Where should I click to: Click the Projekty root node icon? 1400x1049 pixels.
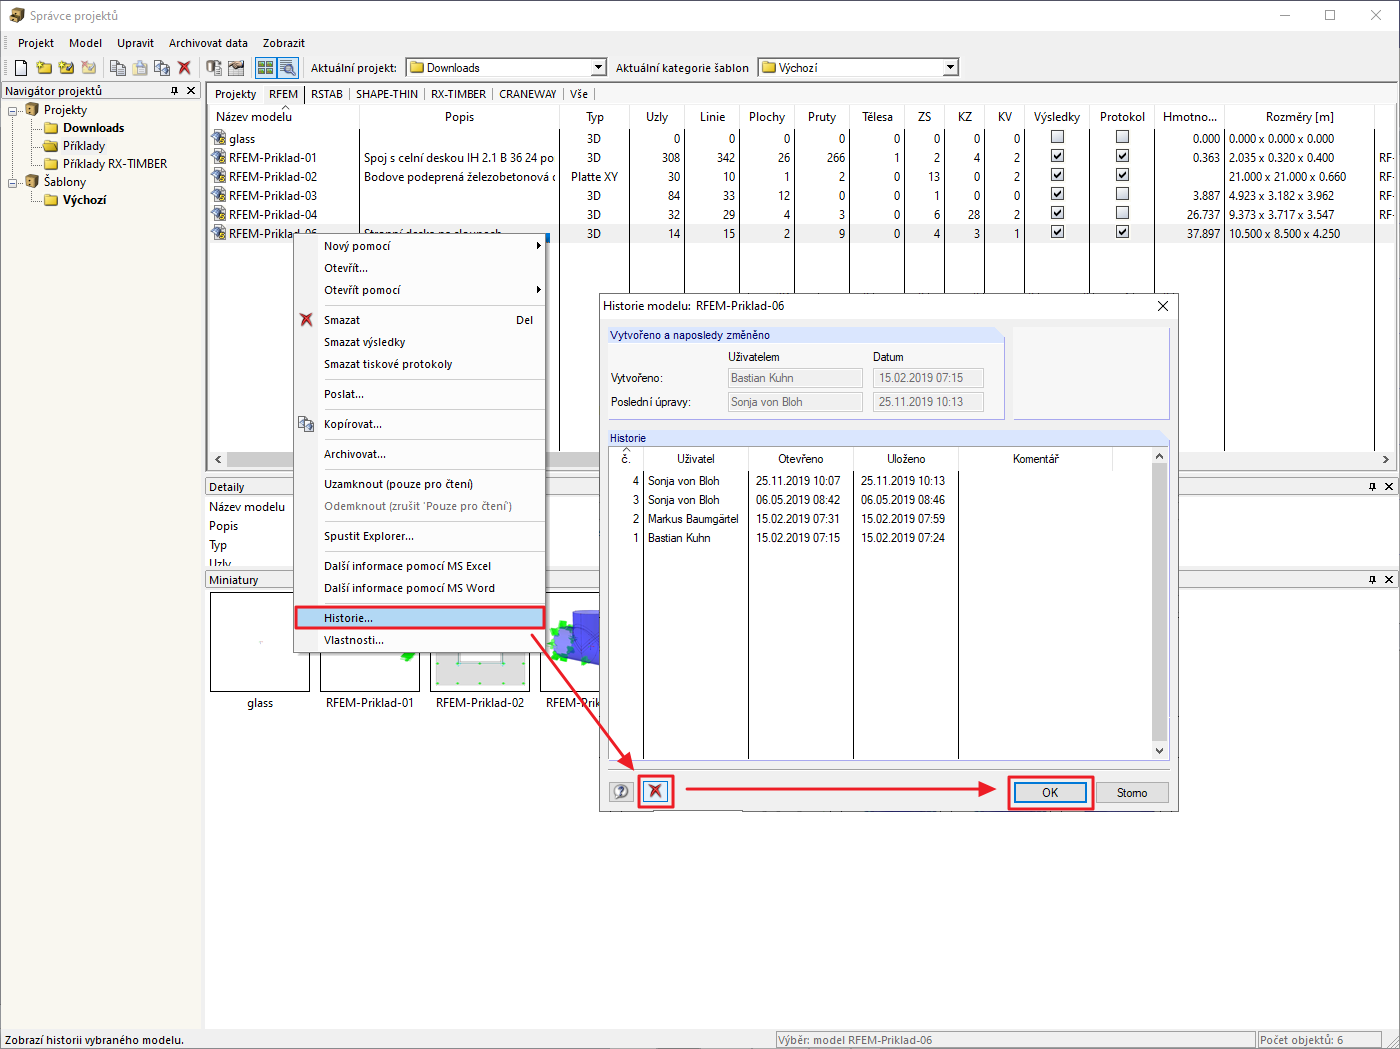click(x=32, y=110)
